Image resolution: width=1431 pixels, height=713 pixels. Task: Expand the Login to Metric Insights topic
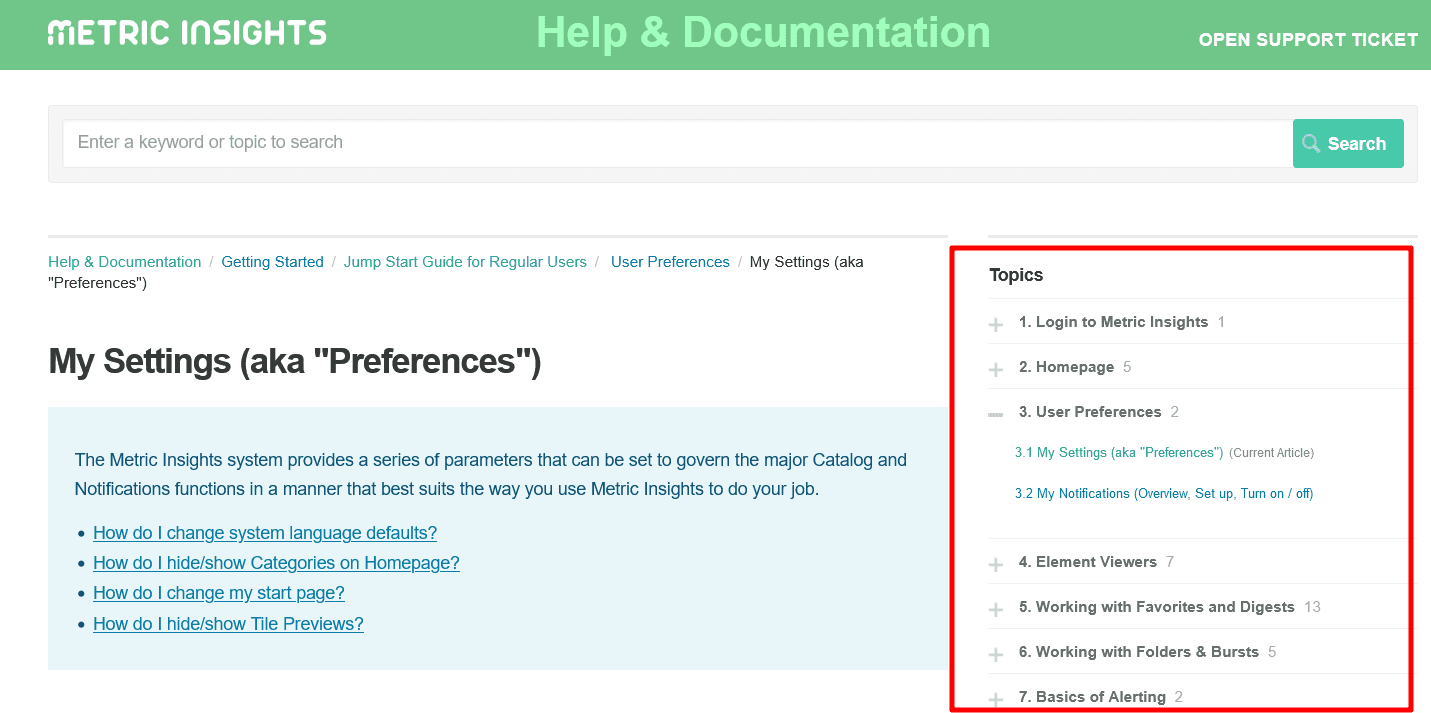[996, 324]
